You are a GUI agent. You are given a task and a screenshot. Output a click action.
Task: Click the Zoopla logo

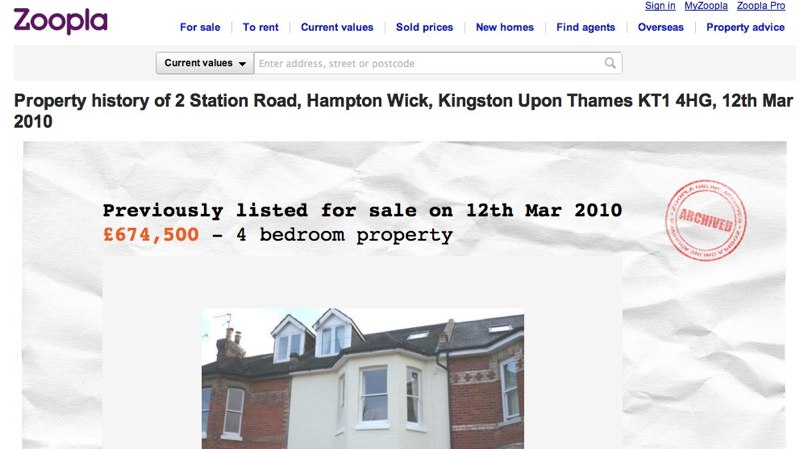[x=61, y=21]
